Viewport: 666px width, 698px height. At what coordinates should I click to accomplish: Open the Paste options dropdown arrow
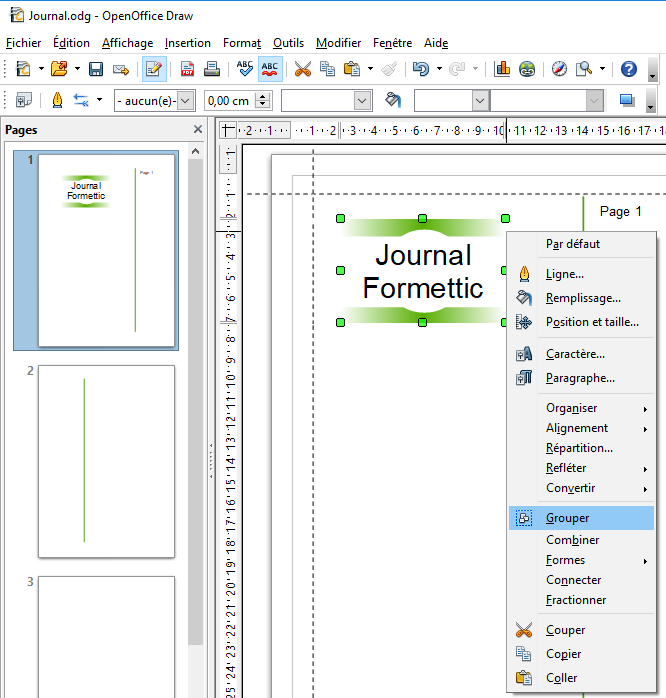coord(370,69)
